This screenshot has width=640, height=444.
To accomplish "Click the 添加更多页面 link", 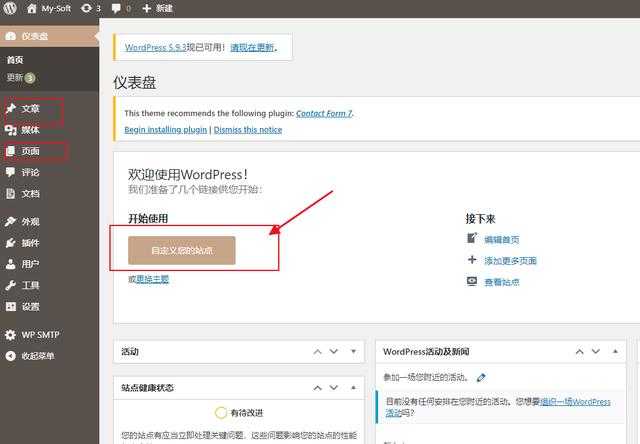I will [510, 261].
